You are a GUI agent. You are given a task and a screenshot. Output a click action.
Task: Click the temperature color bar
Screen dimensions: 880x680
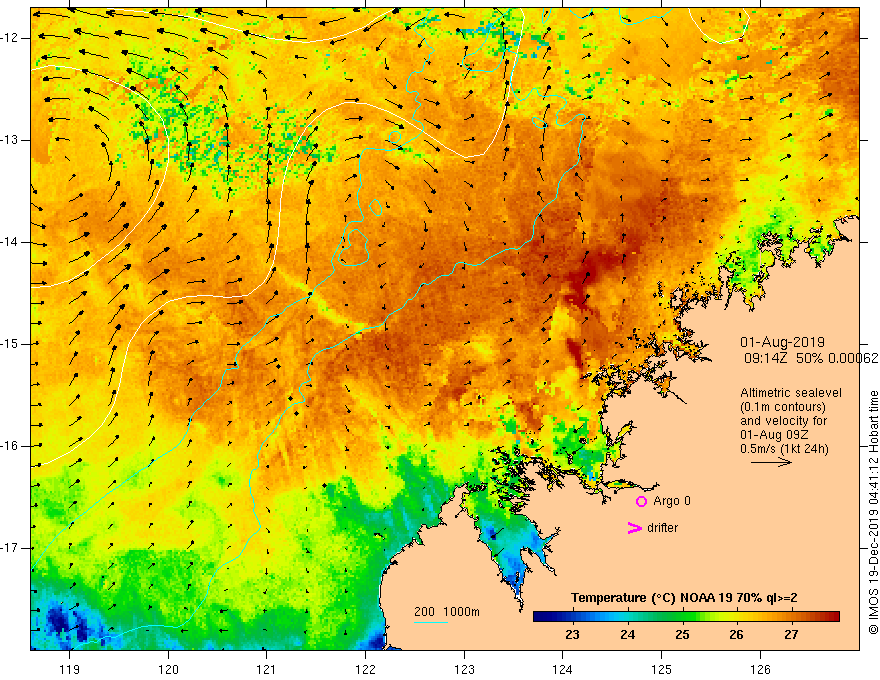pos(686,617)
